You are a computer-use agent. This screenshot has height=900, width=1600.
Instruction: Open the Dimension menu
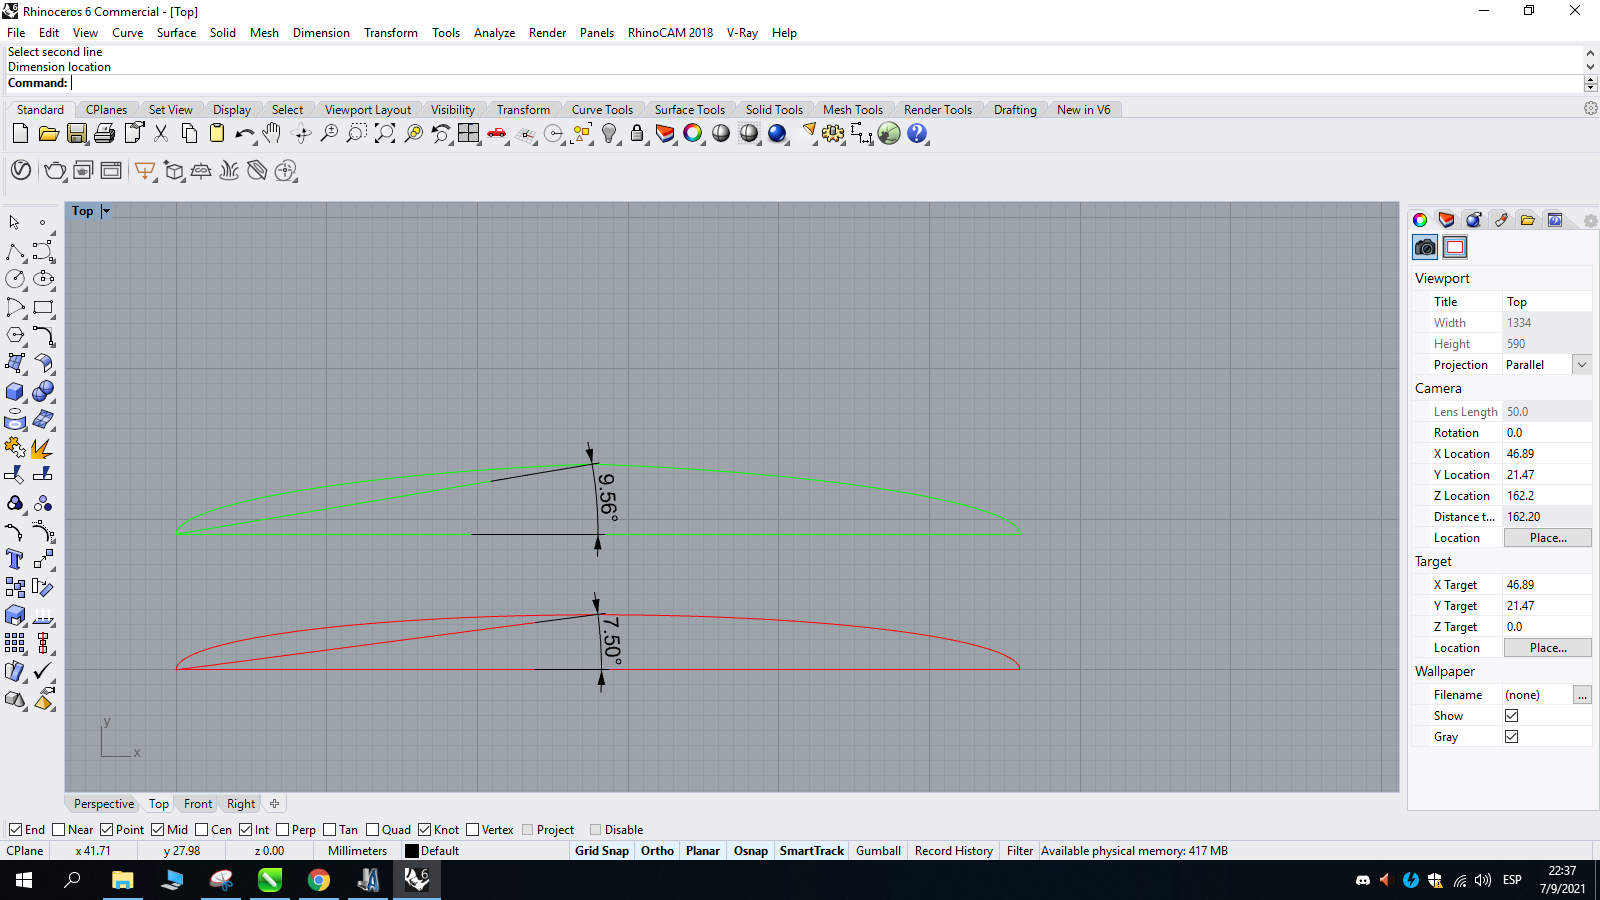[321, 33]
